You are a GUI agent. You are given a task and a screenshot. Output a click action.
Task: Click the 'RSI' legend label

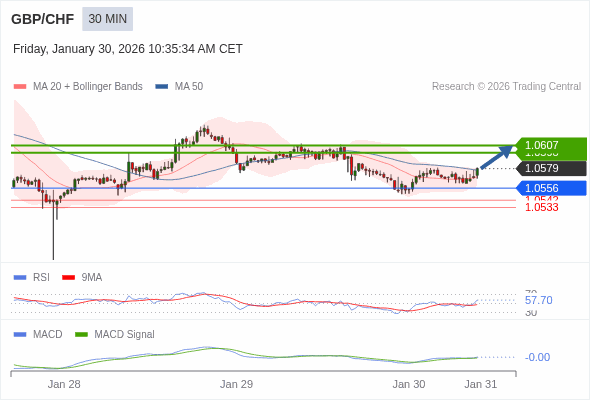click(x=41, y=278)
